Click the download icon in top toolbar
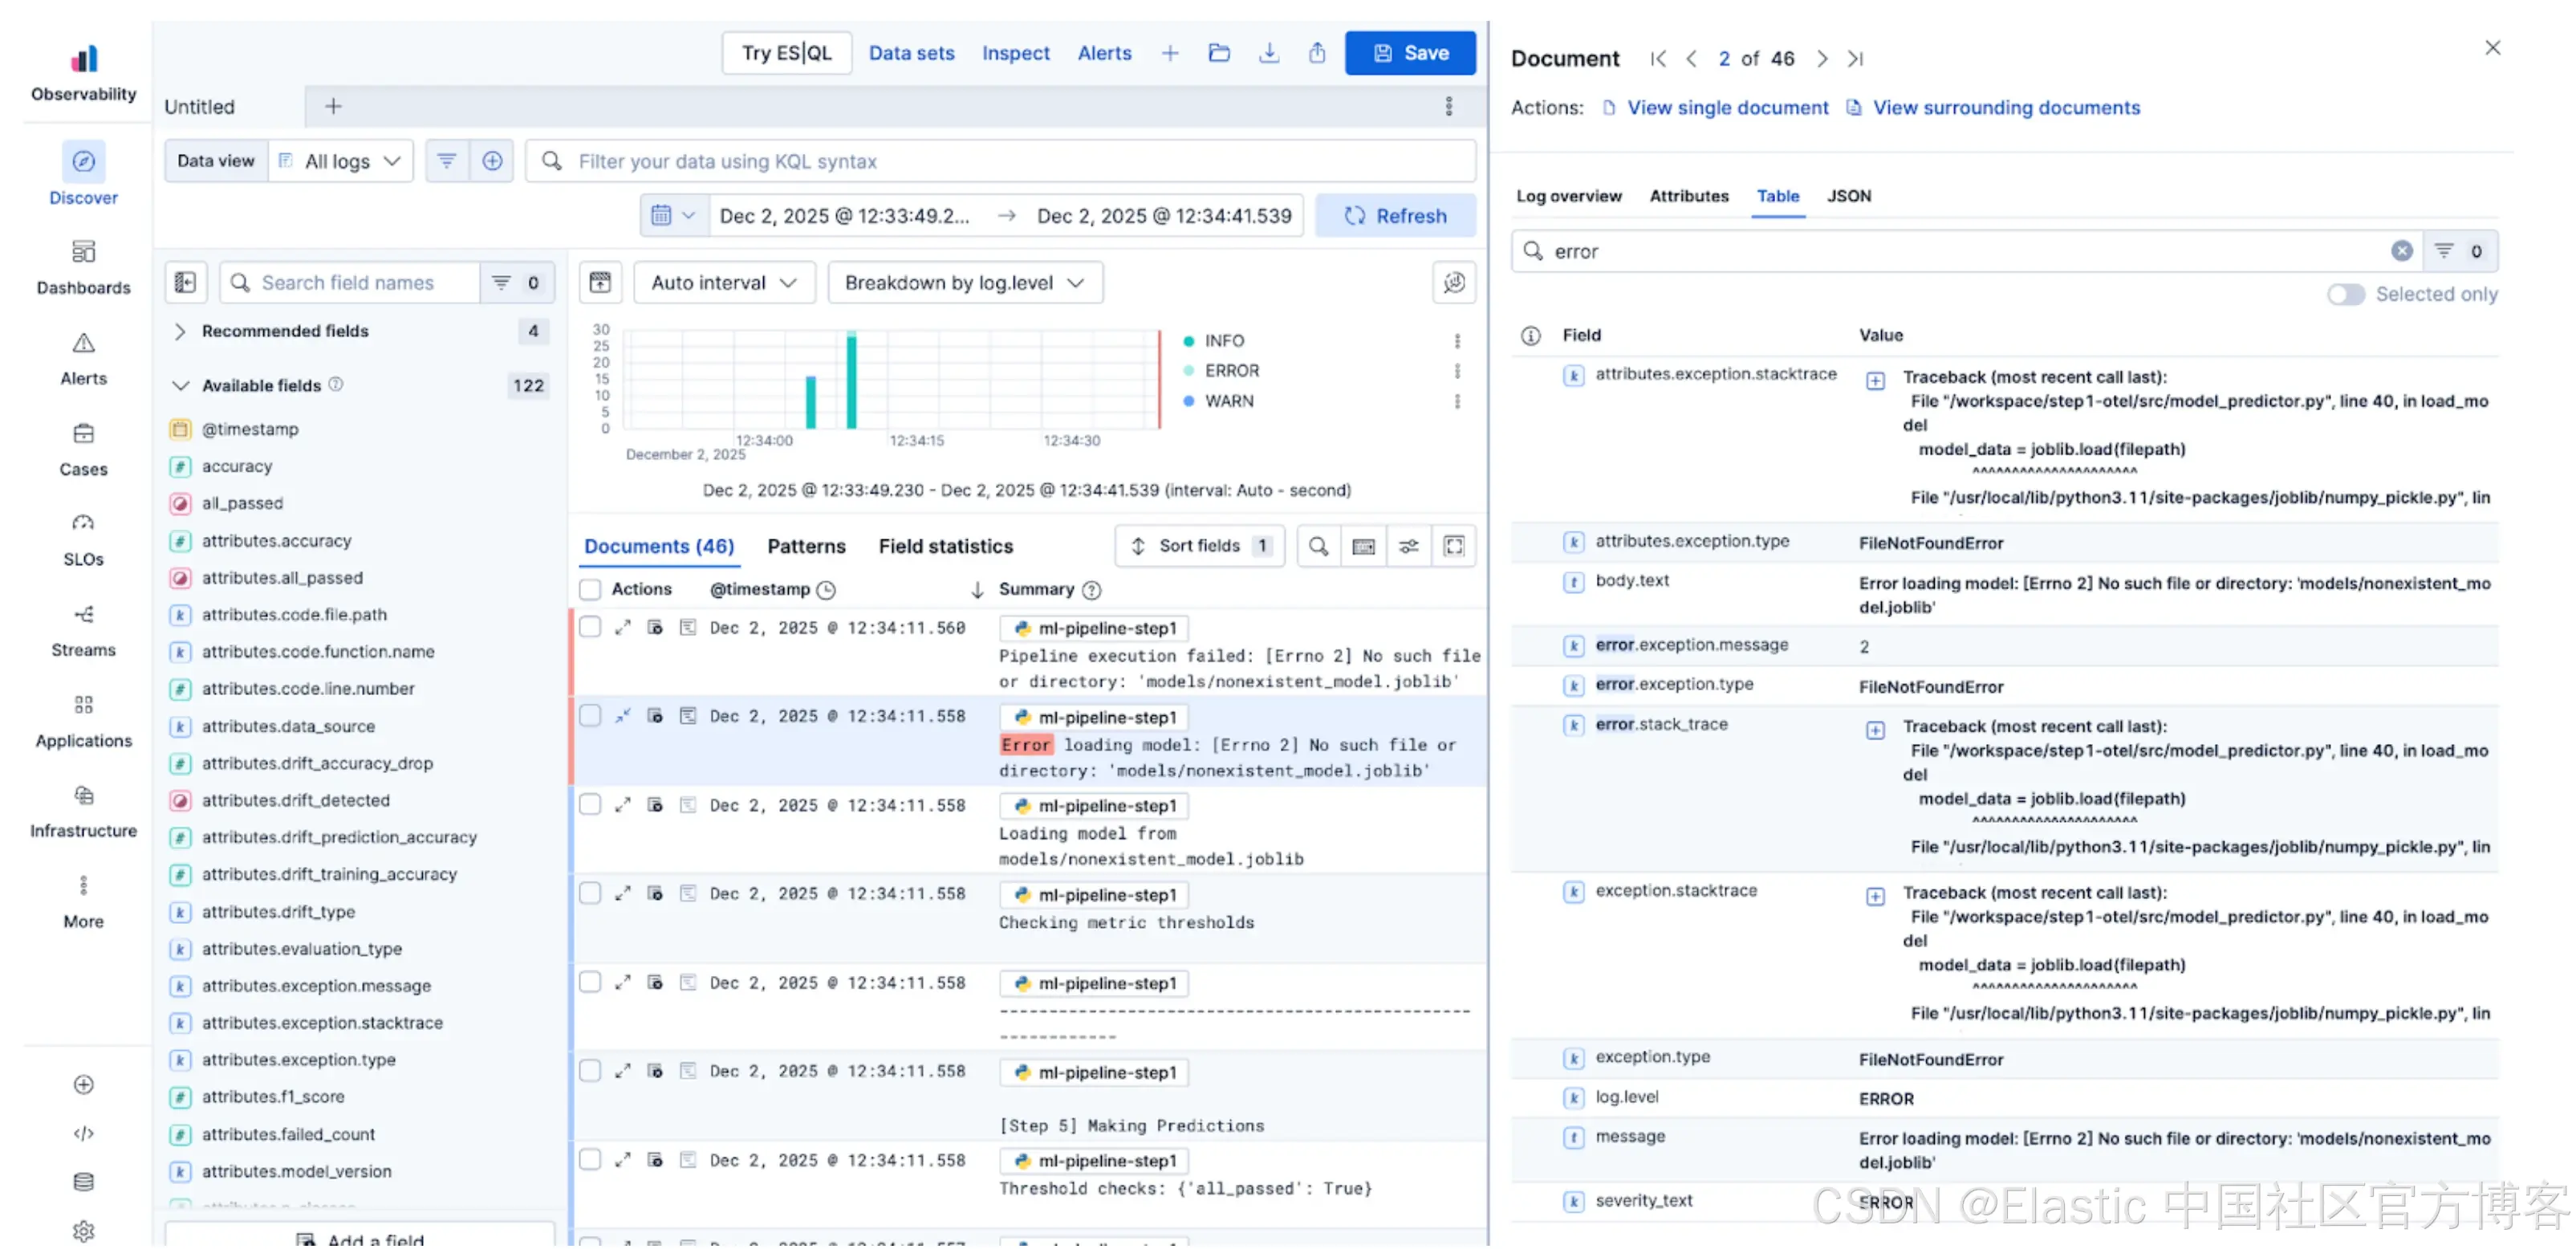 1268,53
